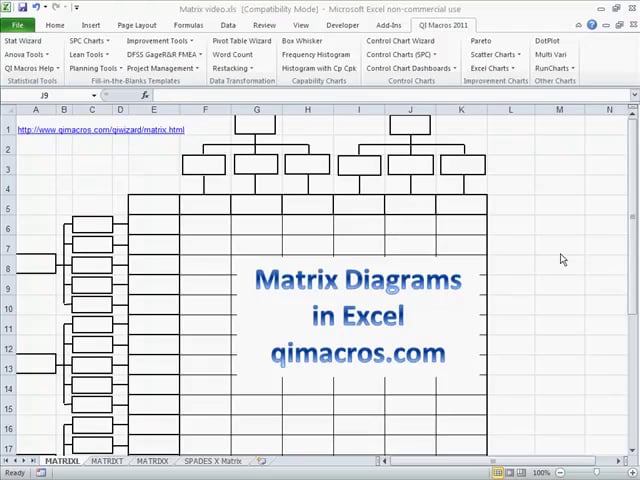
Task: Click Histogram with Cp Cpk button
Action: click(x=319, y=68)
